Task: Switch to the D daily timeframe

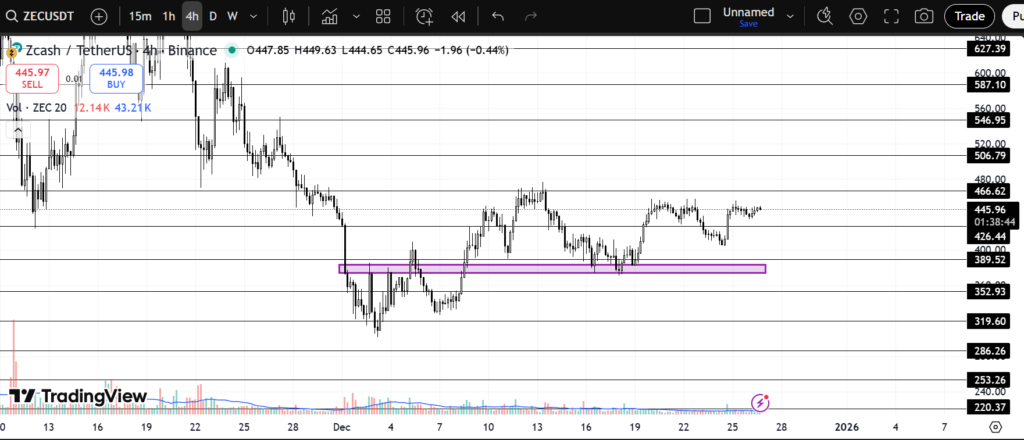Action: coord(213,16)
